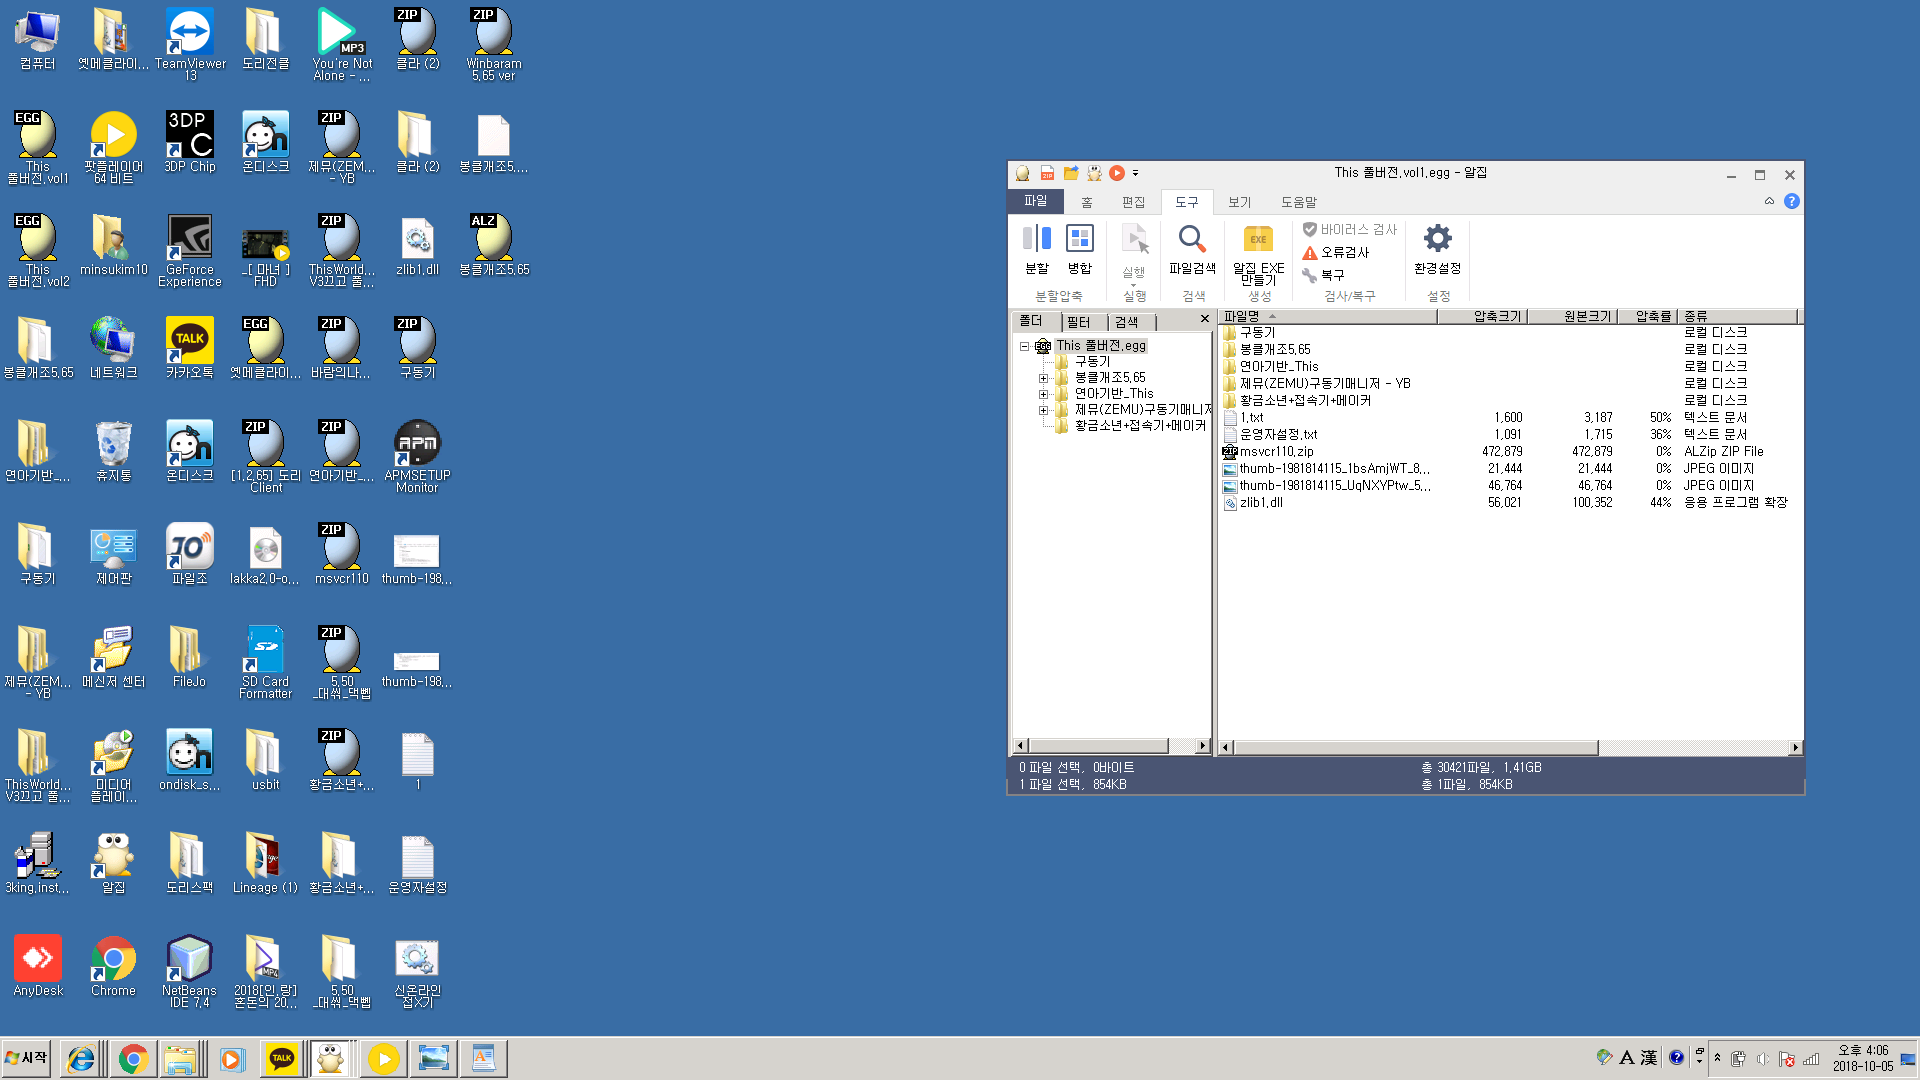Open 휴지통 recycle bin icon
The height and width of the screenshot is (1080, 1920).
114,451
